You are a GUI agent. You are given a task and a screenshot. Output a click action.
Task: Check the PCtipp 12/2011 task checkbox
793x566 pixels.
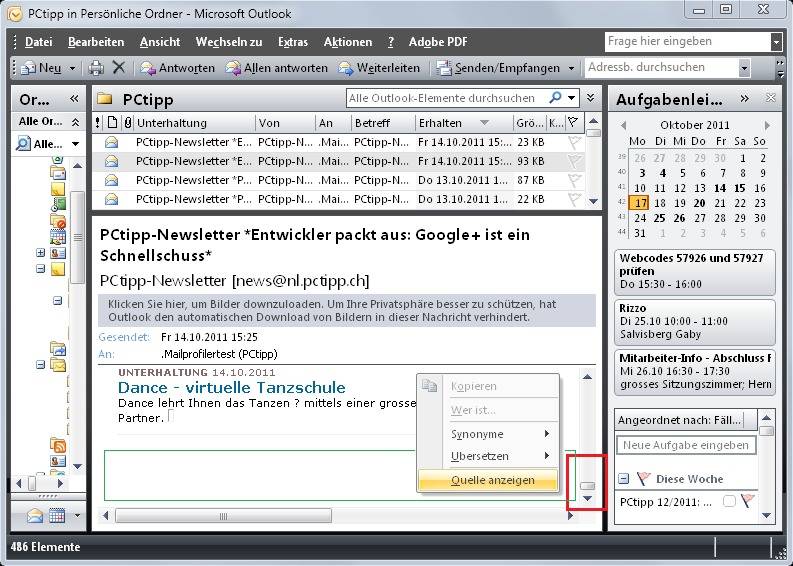tap(729, 502)
